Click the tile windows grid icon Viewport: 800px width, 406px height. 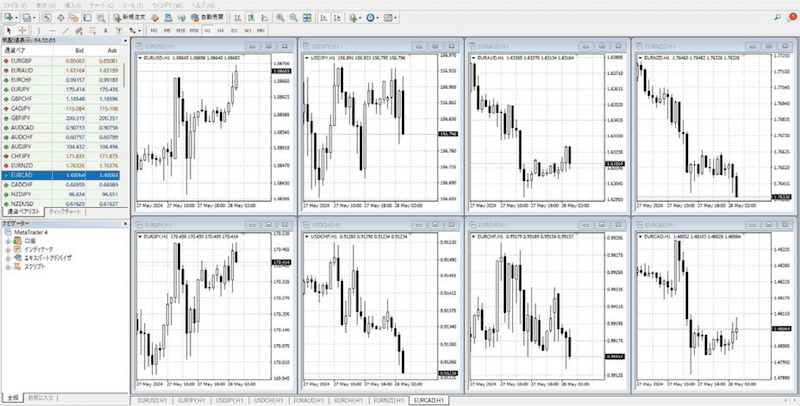coord(307,17)
